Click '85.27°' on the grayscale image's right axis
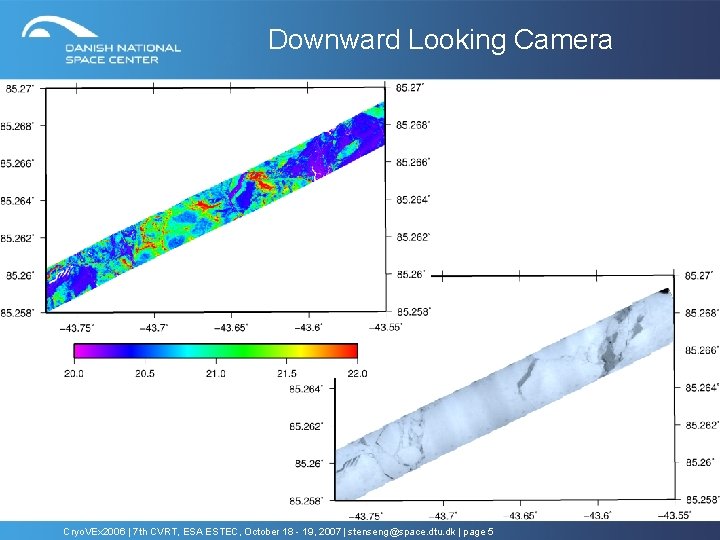This screenshot has width=720, height=540. click(699, 276)
